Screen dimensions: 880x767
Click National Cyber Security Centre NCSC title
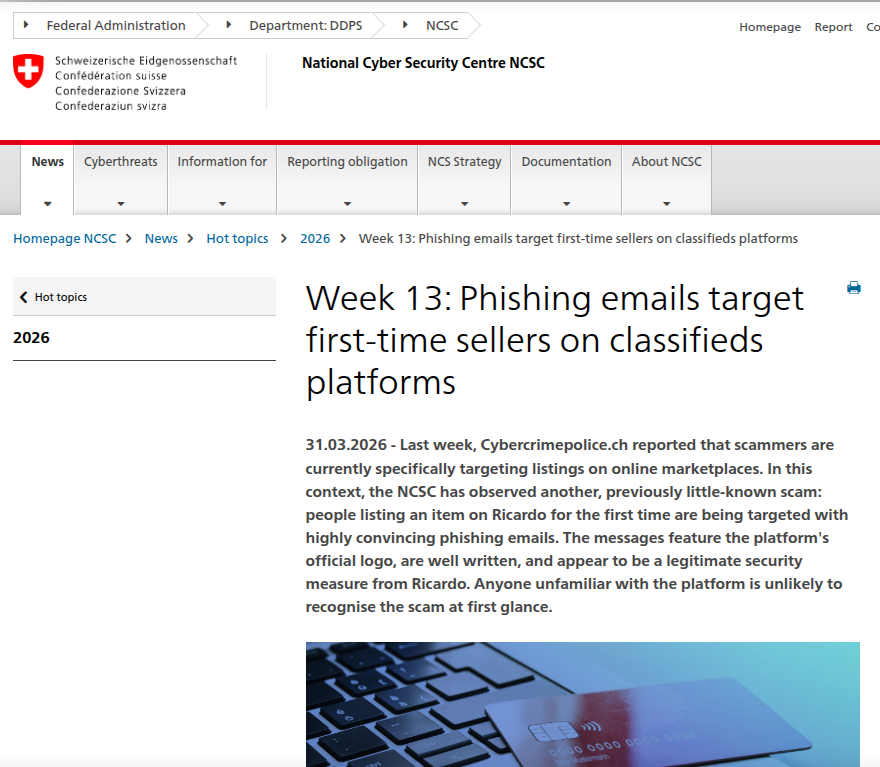click(423, 63)
